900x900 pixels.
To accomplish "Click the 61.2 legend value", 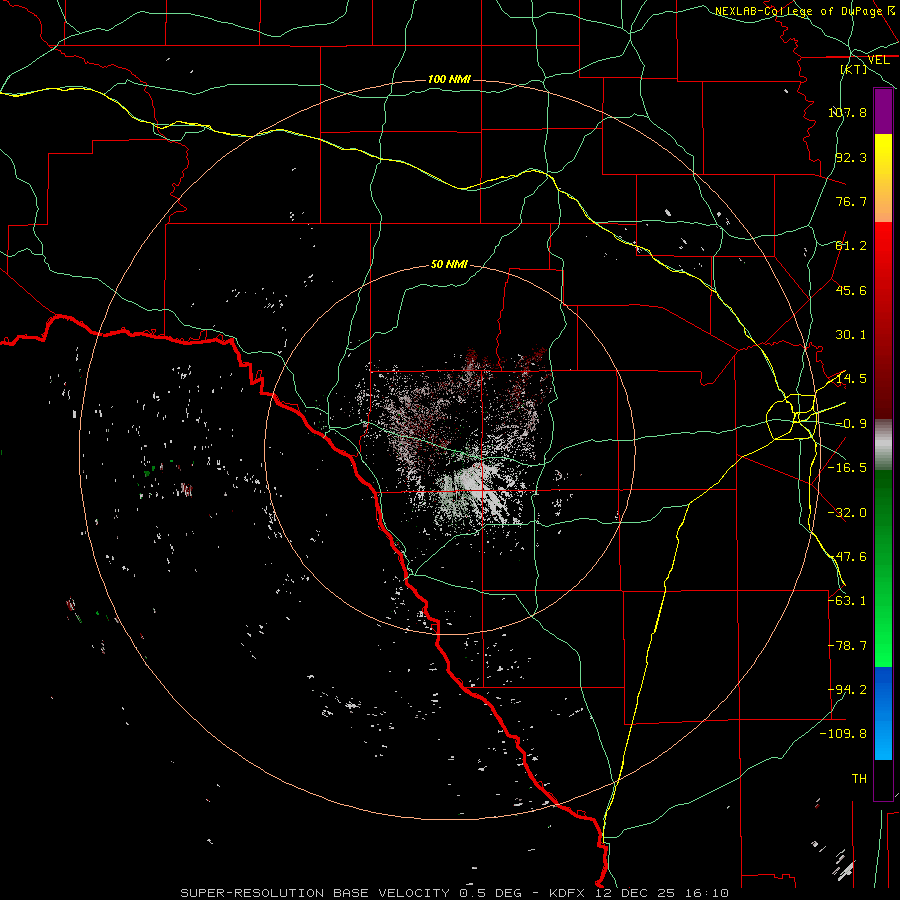I will click(851, 246).
